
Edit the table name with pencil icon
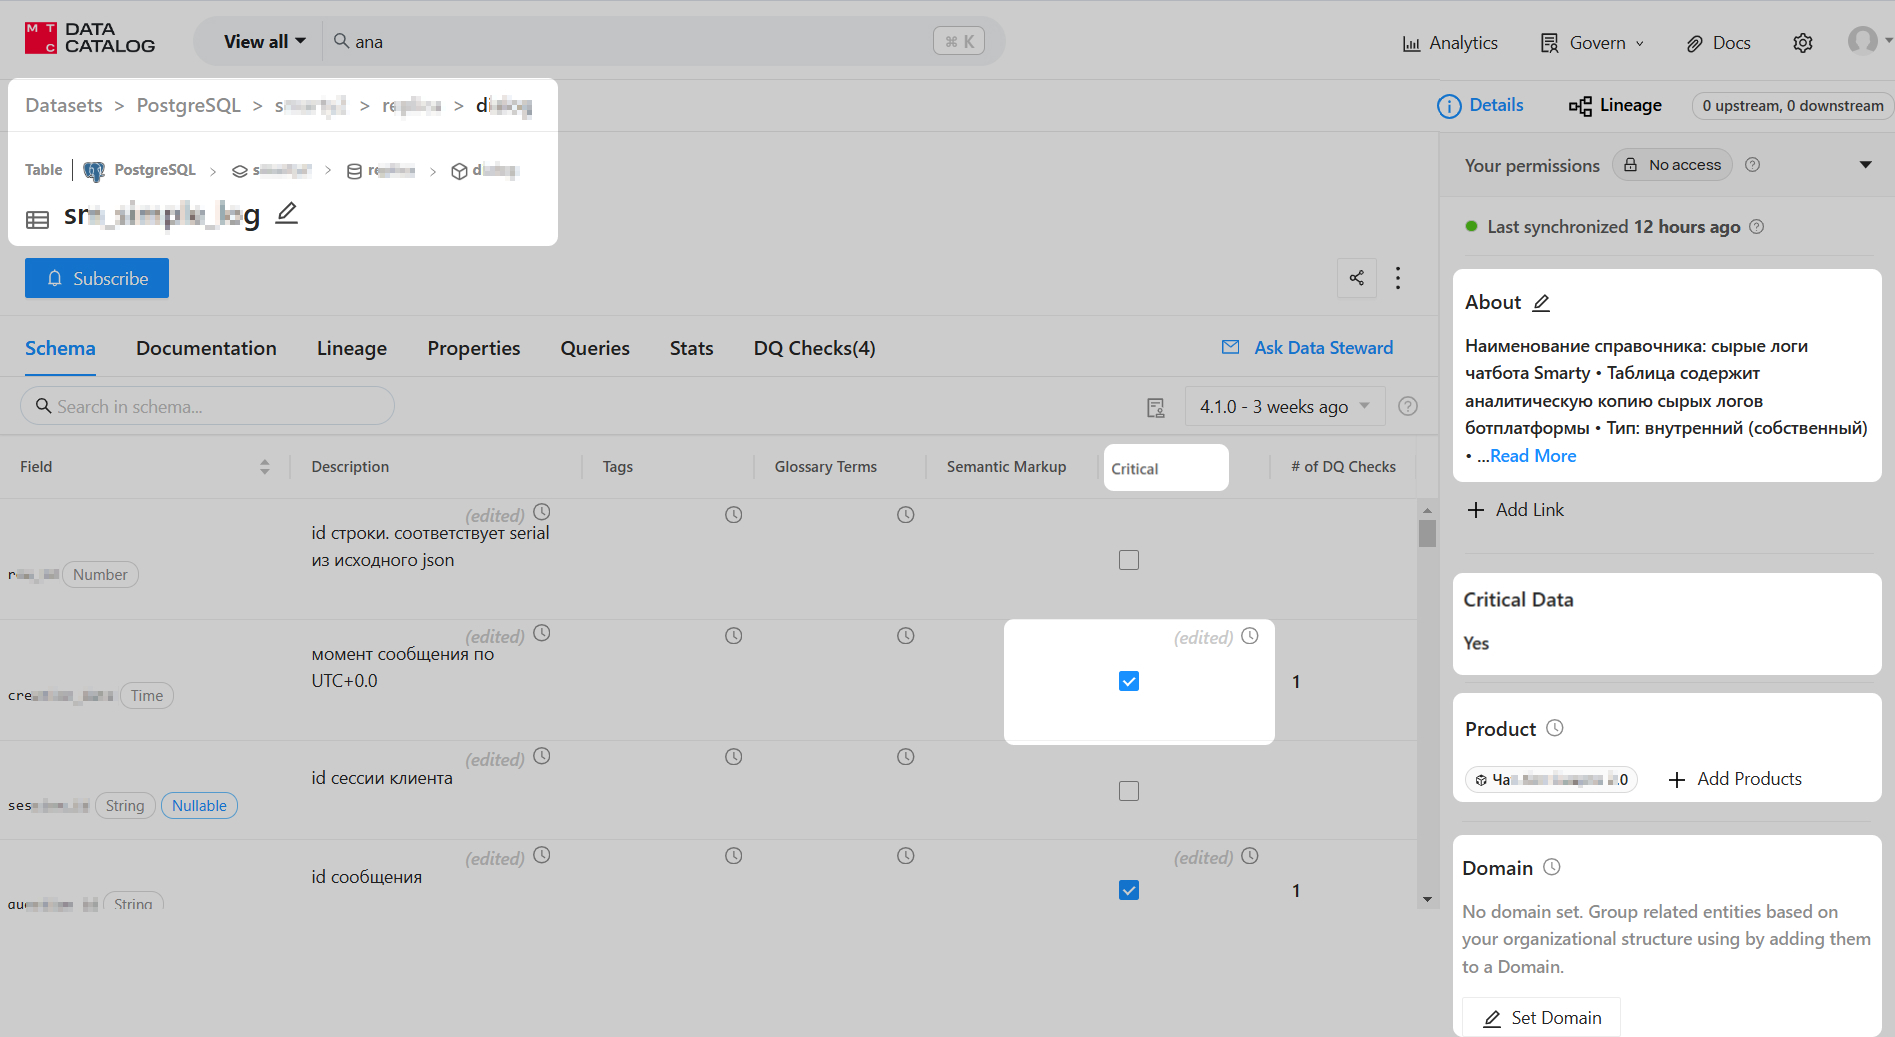point(287,213)
